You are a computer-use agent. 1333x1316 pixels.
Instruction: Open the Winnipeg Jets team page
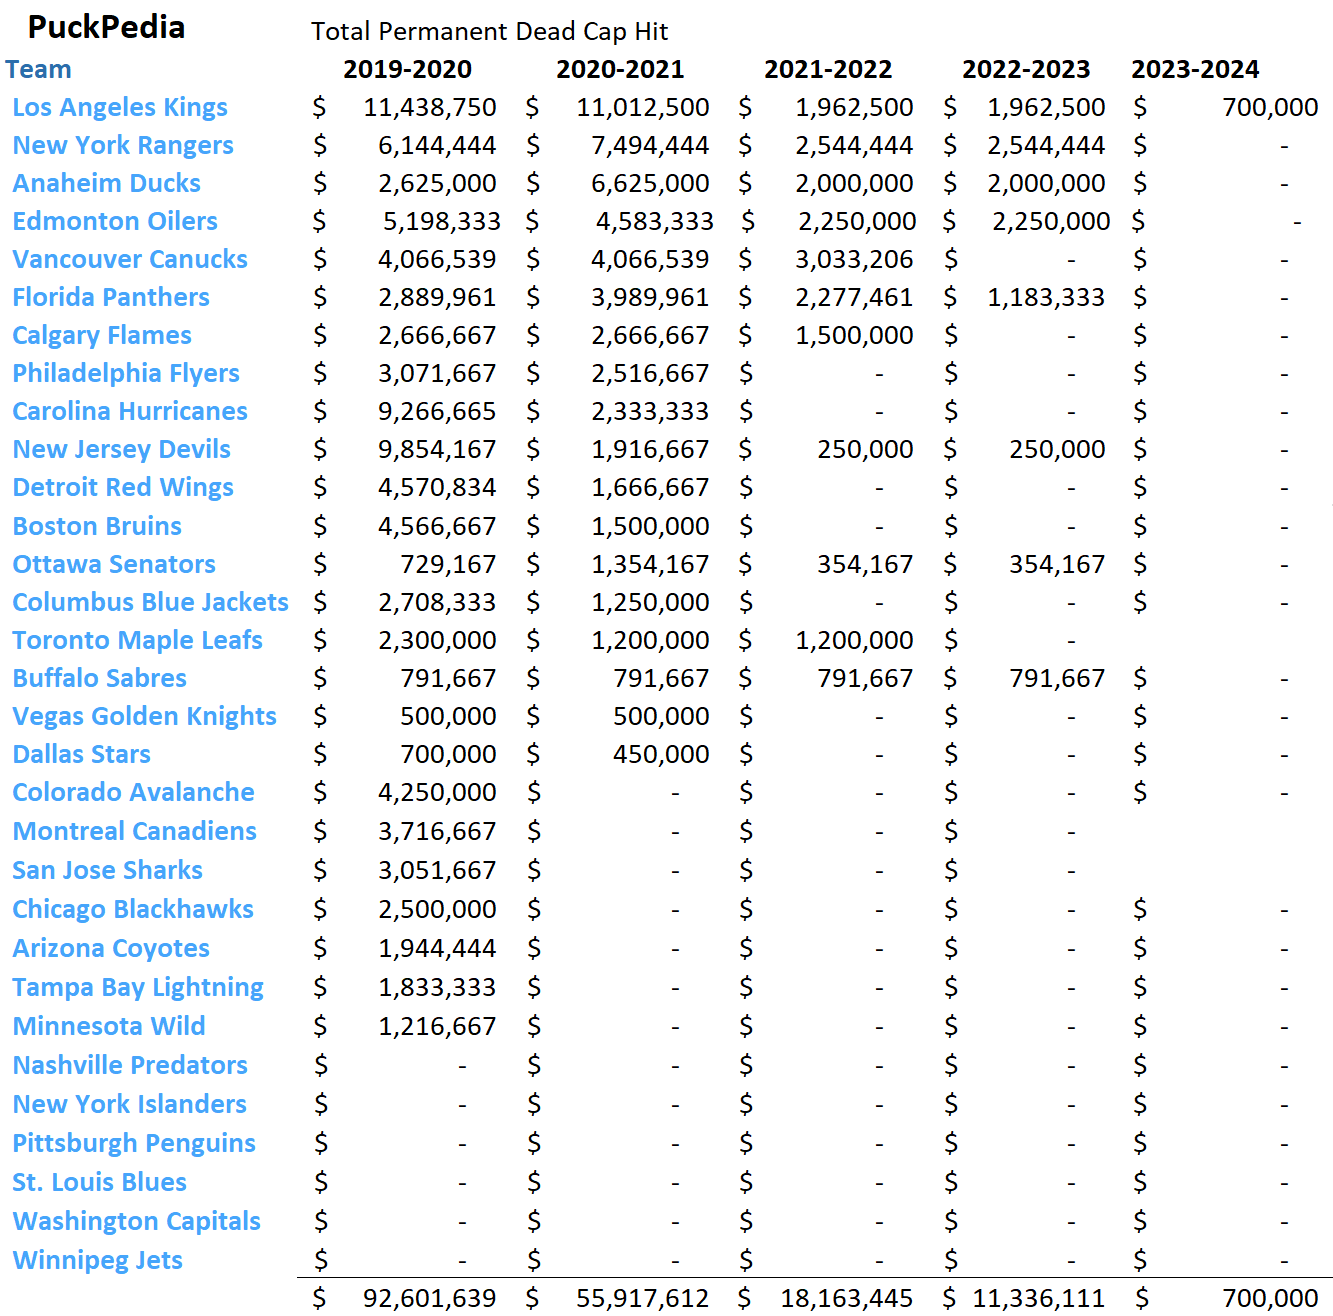point(97,1260)
